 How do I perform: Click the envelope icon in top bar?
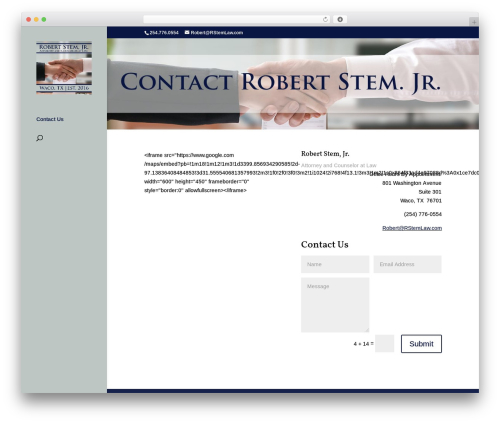point(187,32)
